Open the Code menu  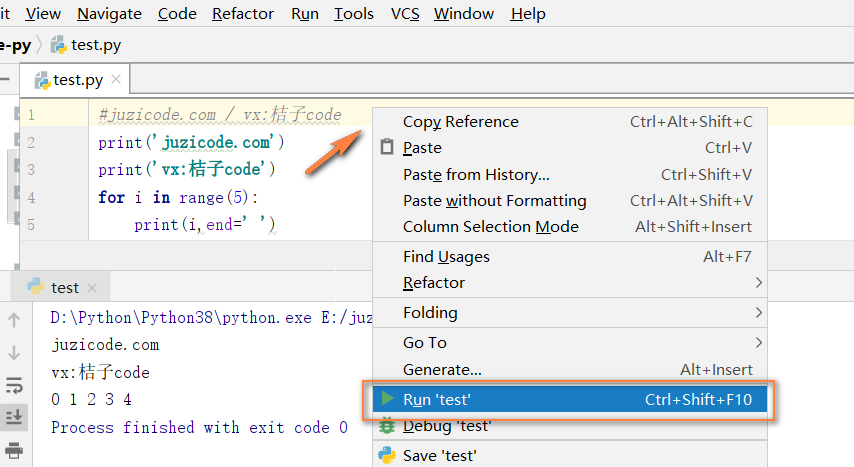177,14
